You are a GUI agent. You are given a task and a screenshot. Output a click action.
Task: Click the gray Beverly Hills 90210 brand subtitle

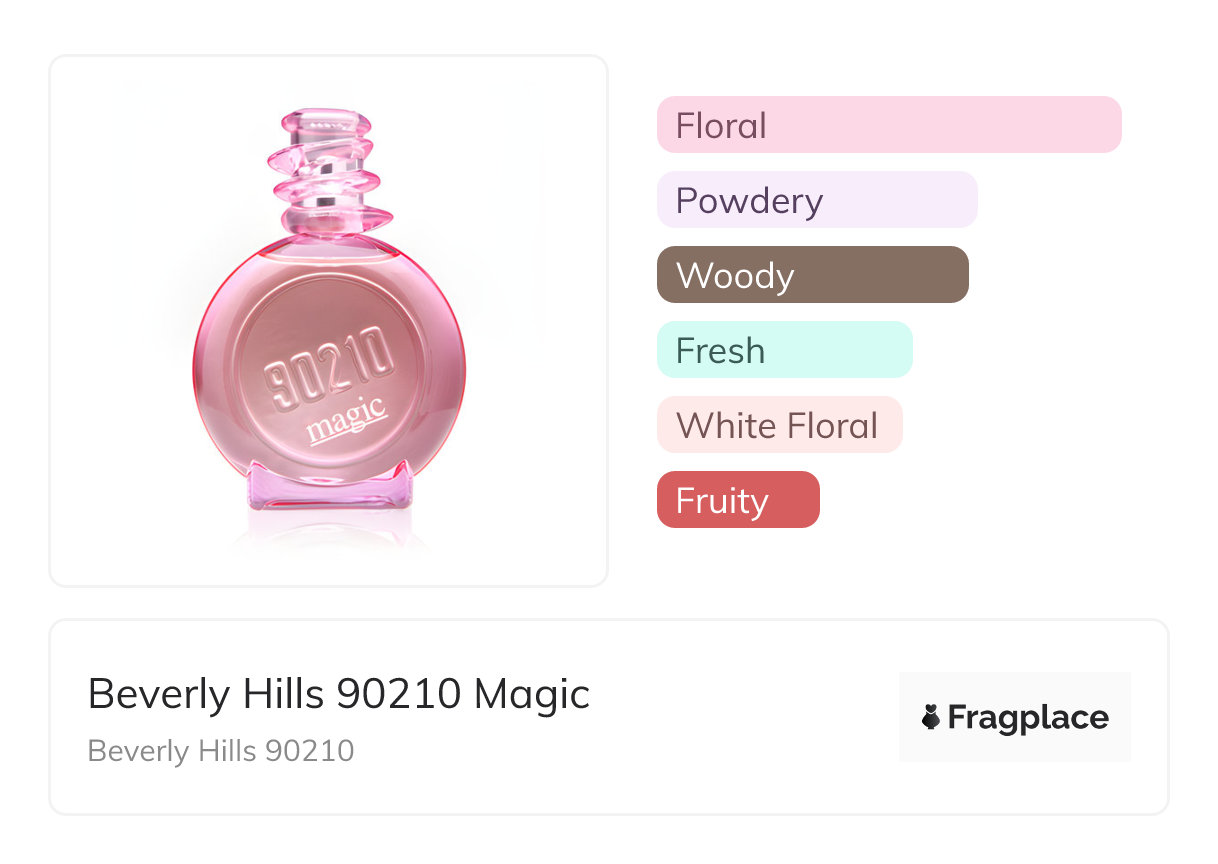click(x=220, y=750)
